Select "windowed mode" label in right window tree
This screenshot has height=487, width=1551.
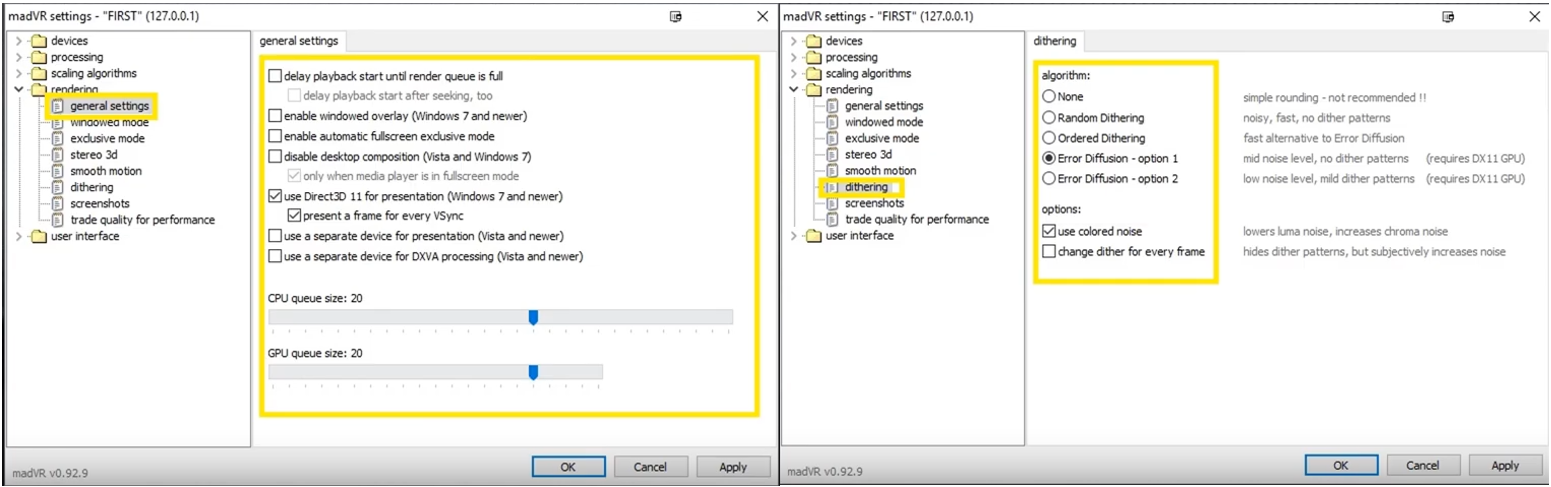coord(884,122)
